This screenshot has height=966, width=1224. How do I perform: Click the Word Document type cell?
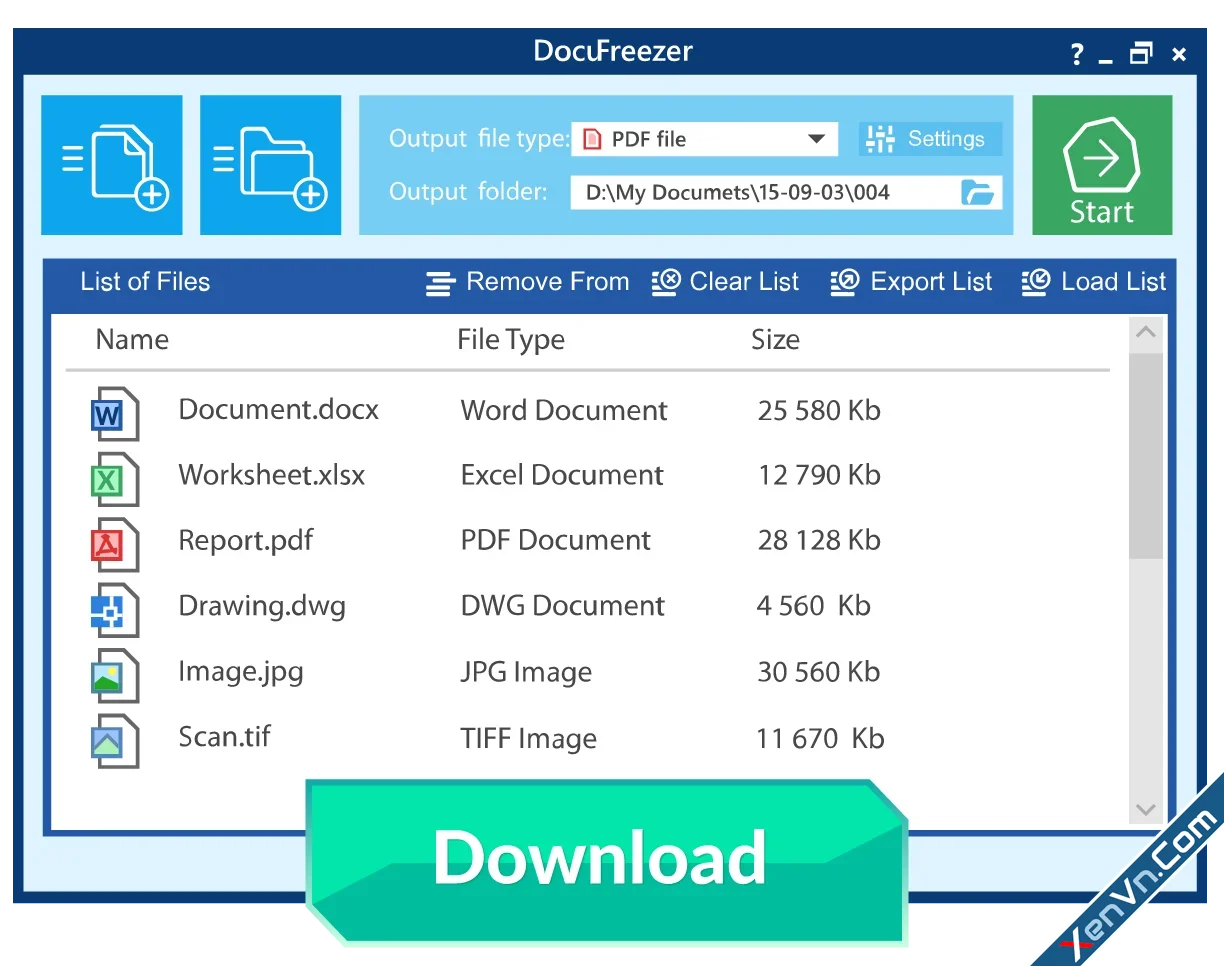tap(564, 410)
